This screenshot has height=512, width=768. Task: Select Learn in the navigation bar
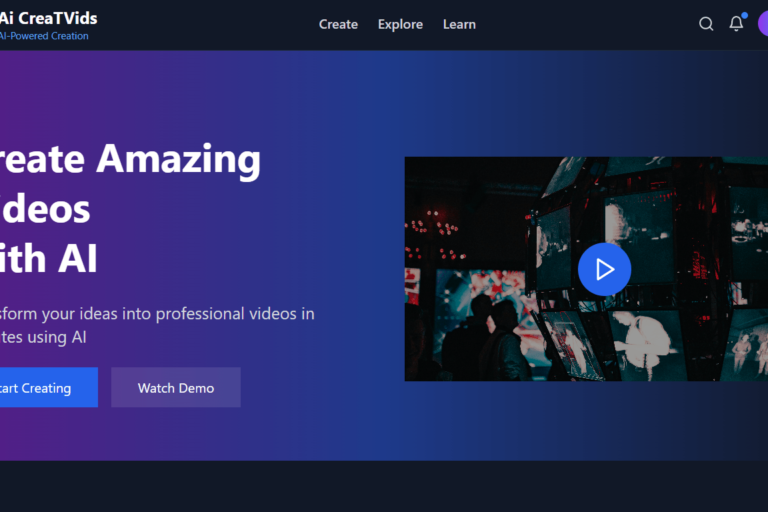click(x=459, y=24)
